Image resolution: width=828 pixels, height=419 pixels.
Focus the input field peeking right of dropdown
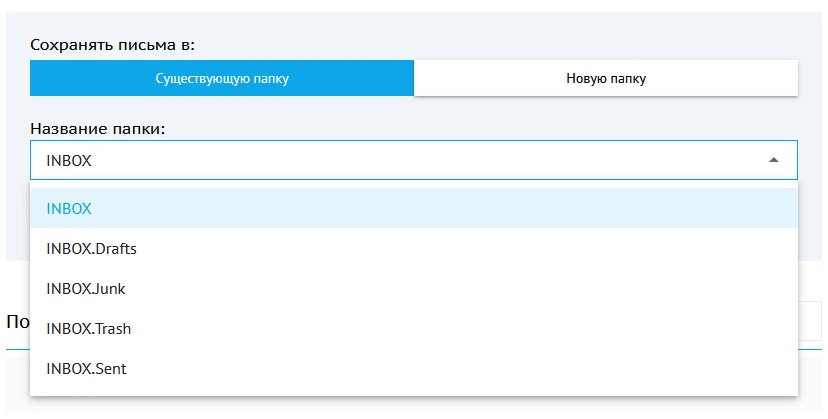[x=811, y=321]
